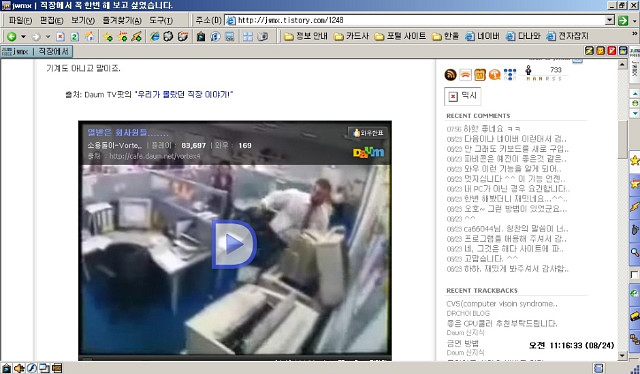Open the address bar dropdown arrow
Viewport: 640px width, 374px height.
coord(609,20)
